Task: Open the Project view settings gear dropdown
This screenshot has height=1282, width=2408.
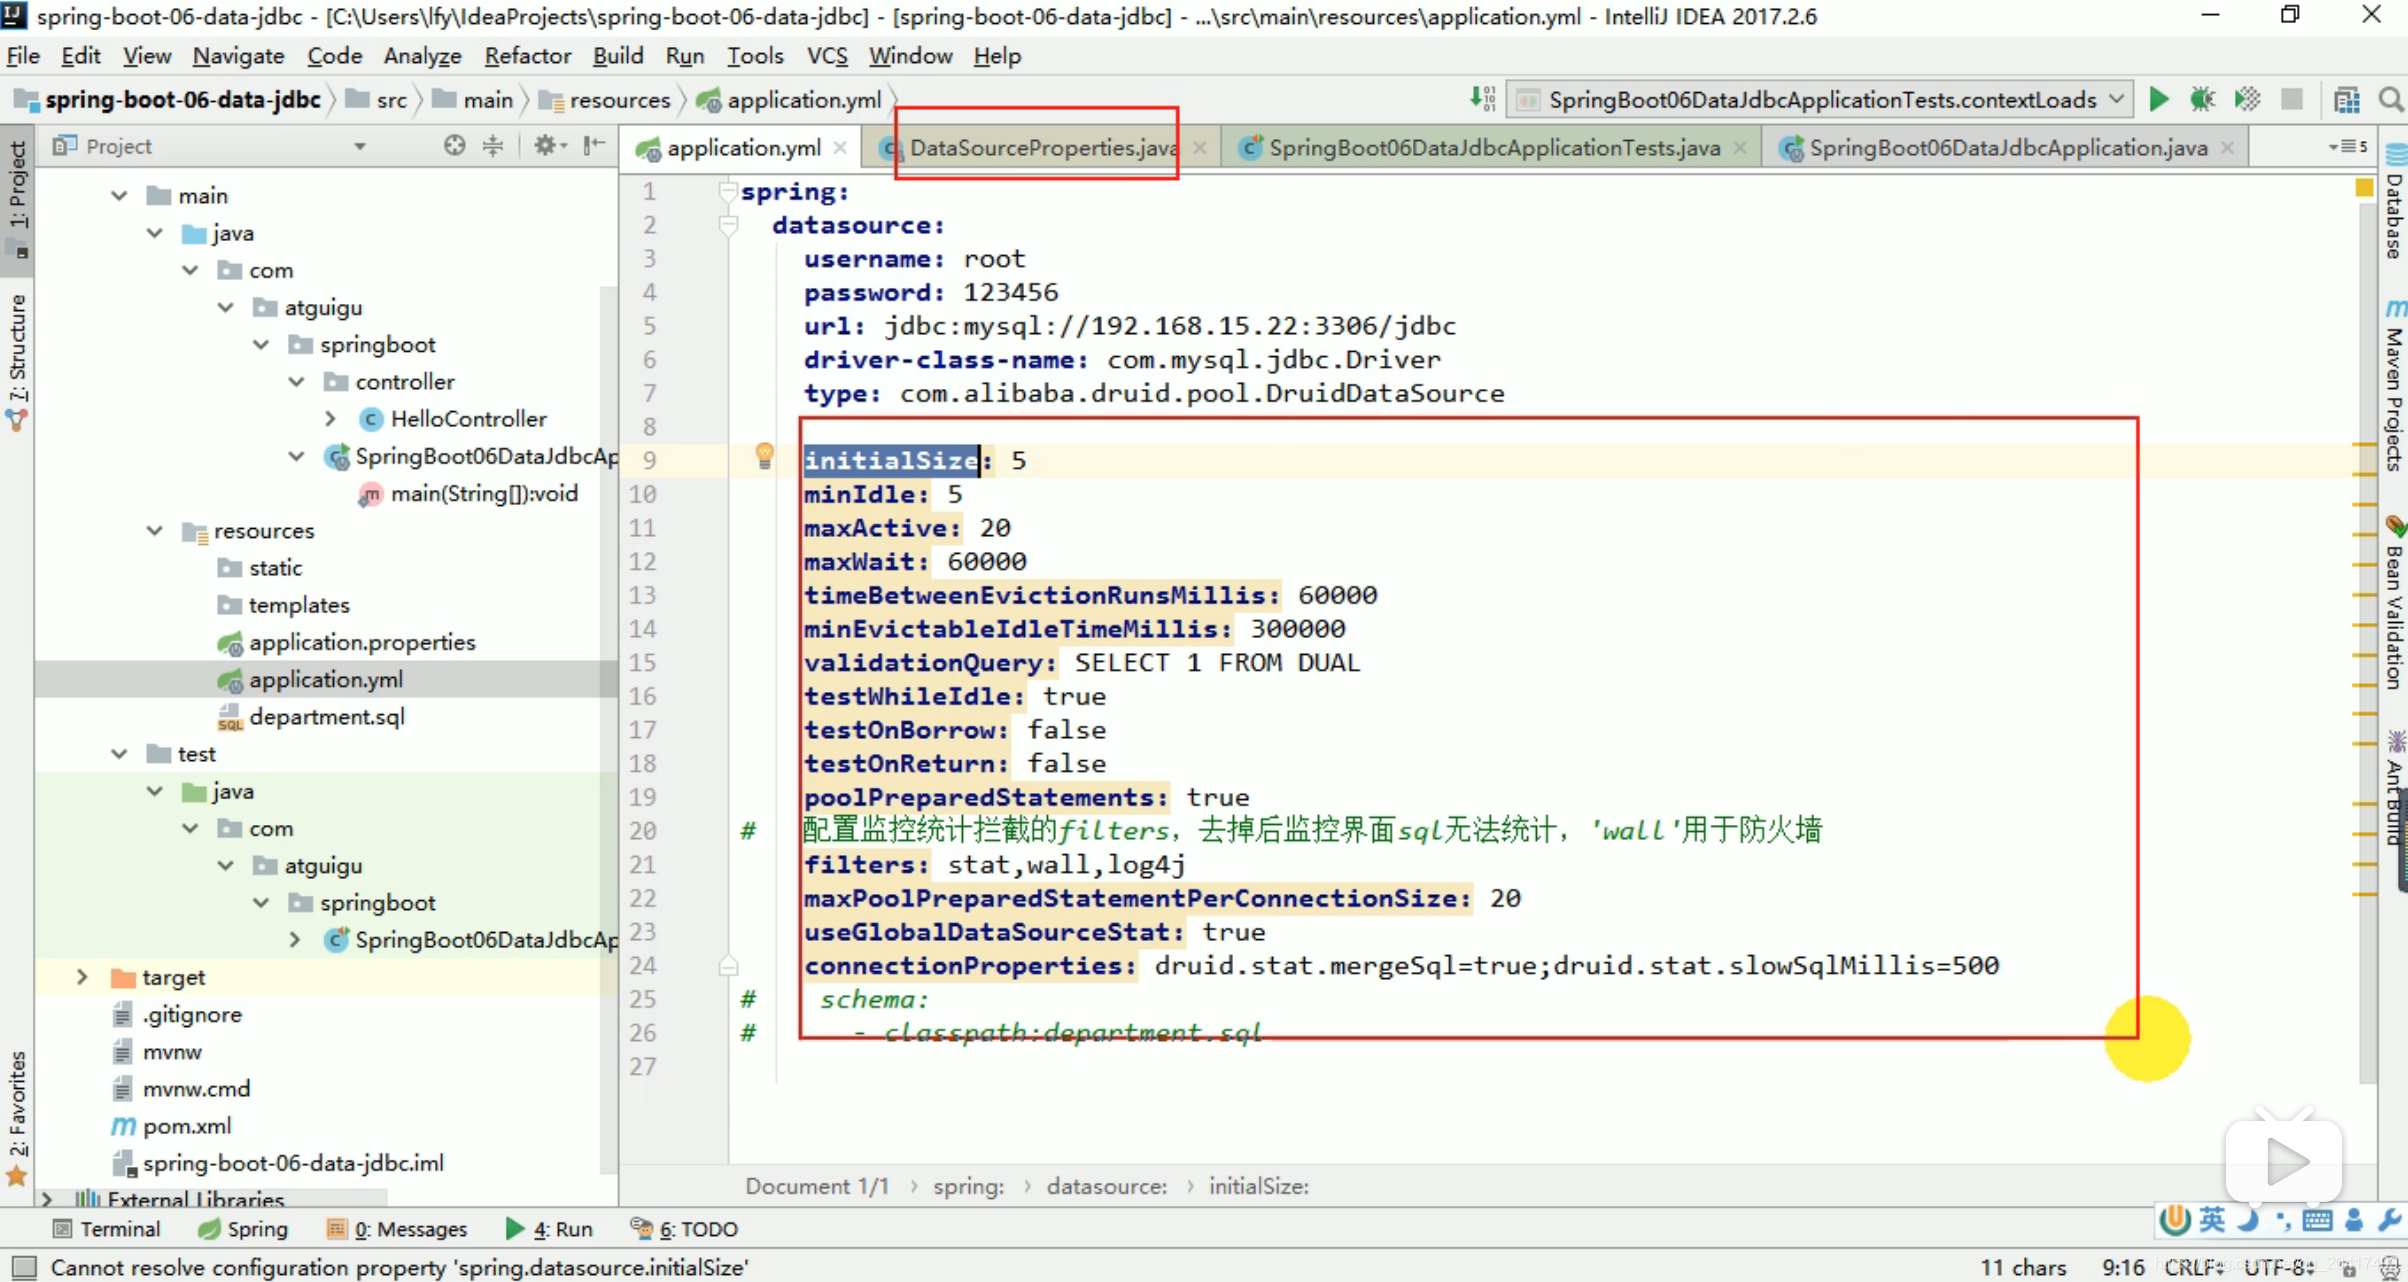Action: (549, 145)
